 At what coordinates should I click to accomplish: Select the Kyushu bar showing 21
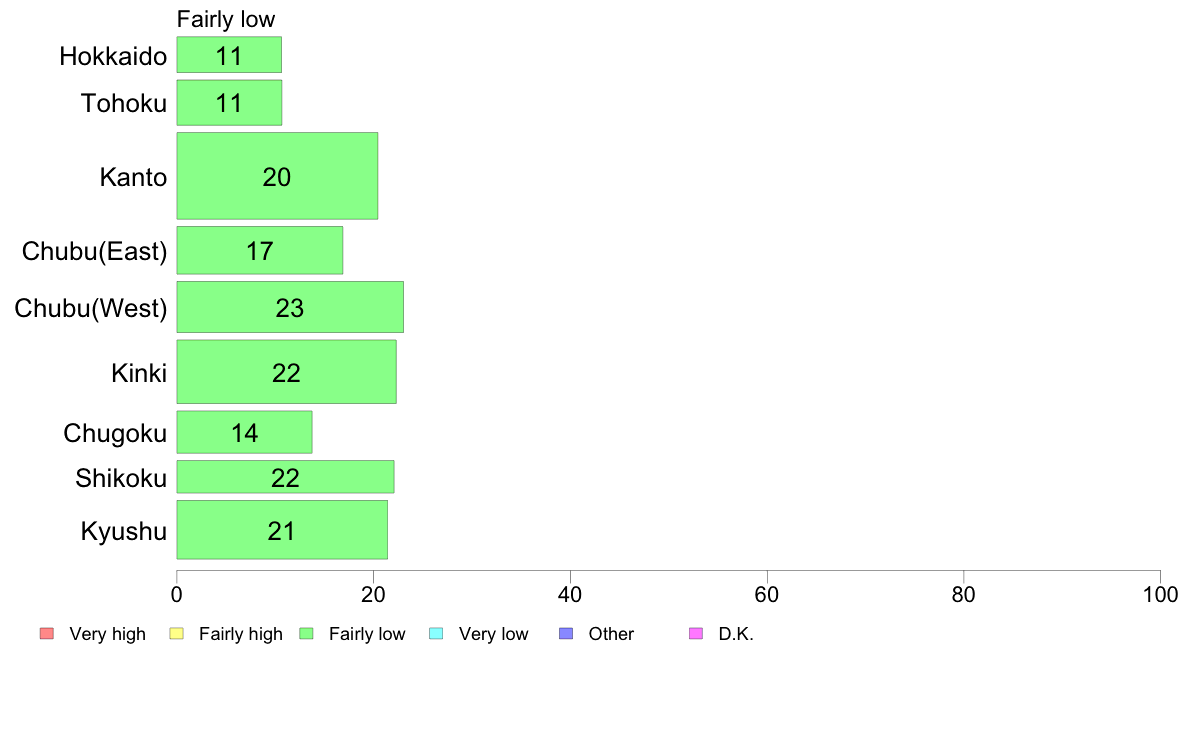[282, 530]
